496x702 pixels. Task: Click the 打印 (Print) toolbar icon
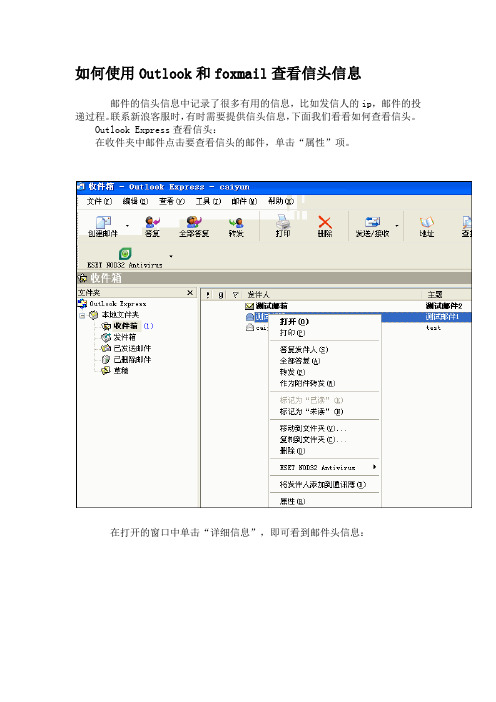(x=283, y=226)
